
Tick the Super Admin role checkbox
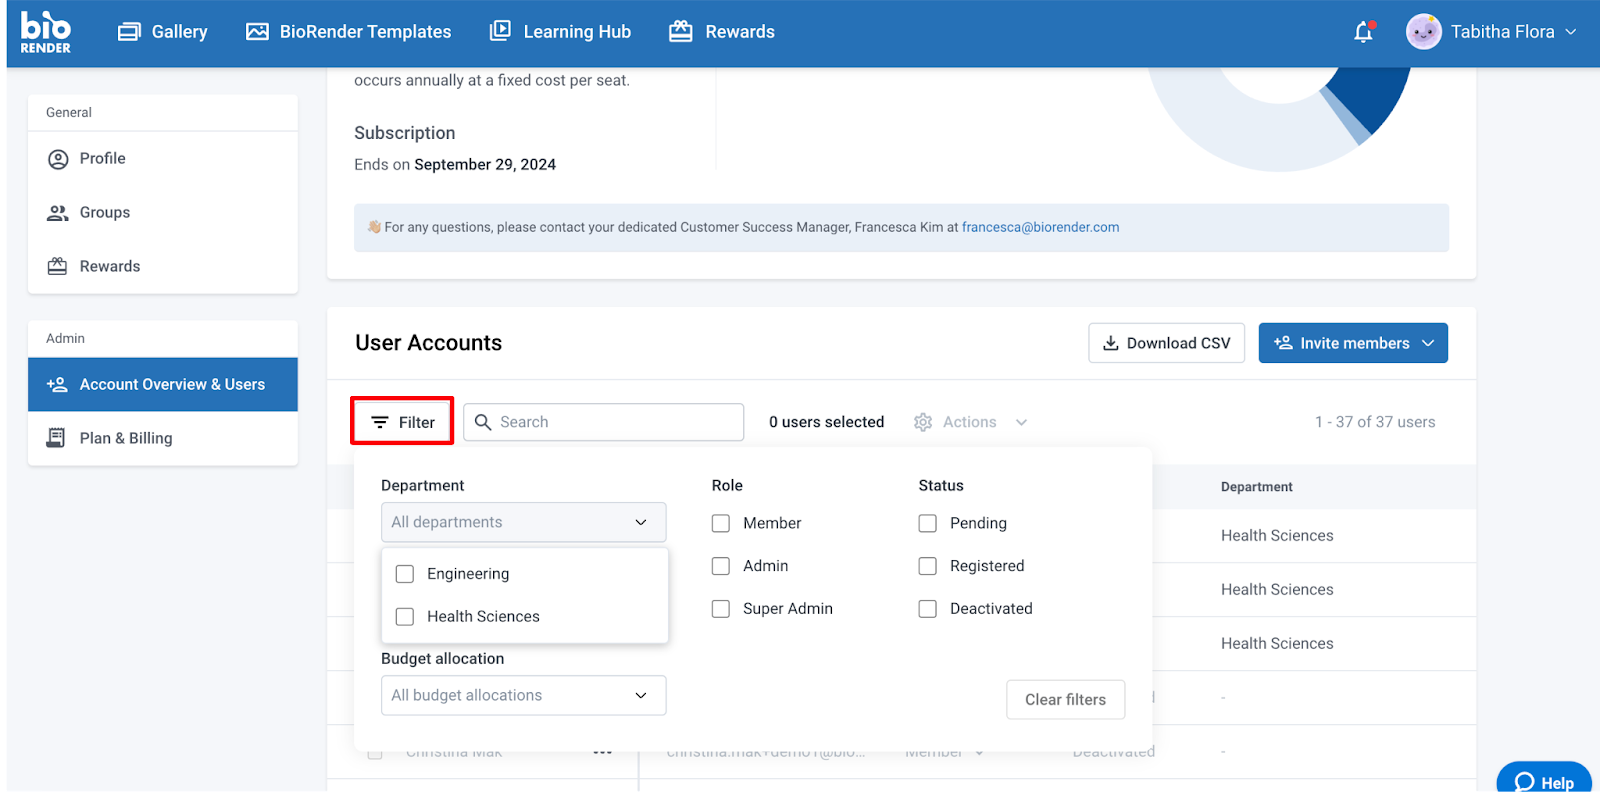pos(721,609)
